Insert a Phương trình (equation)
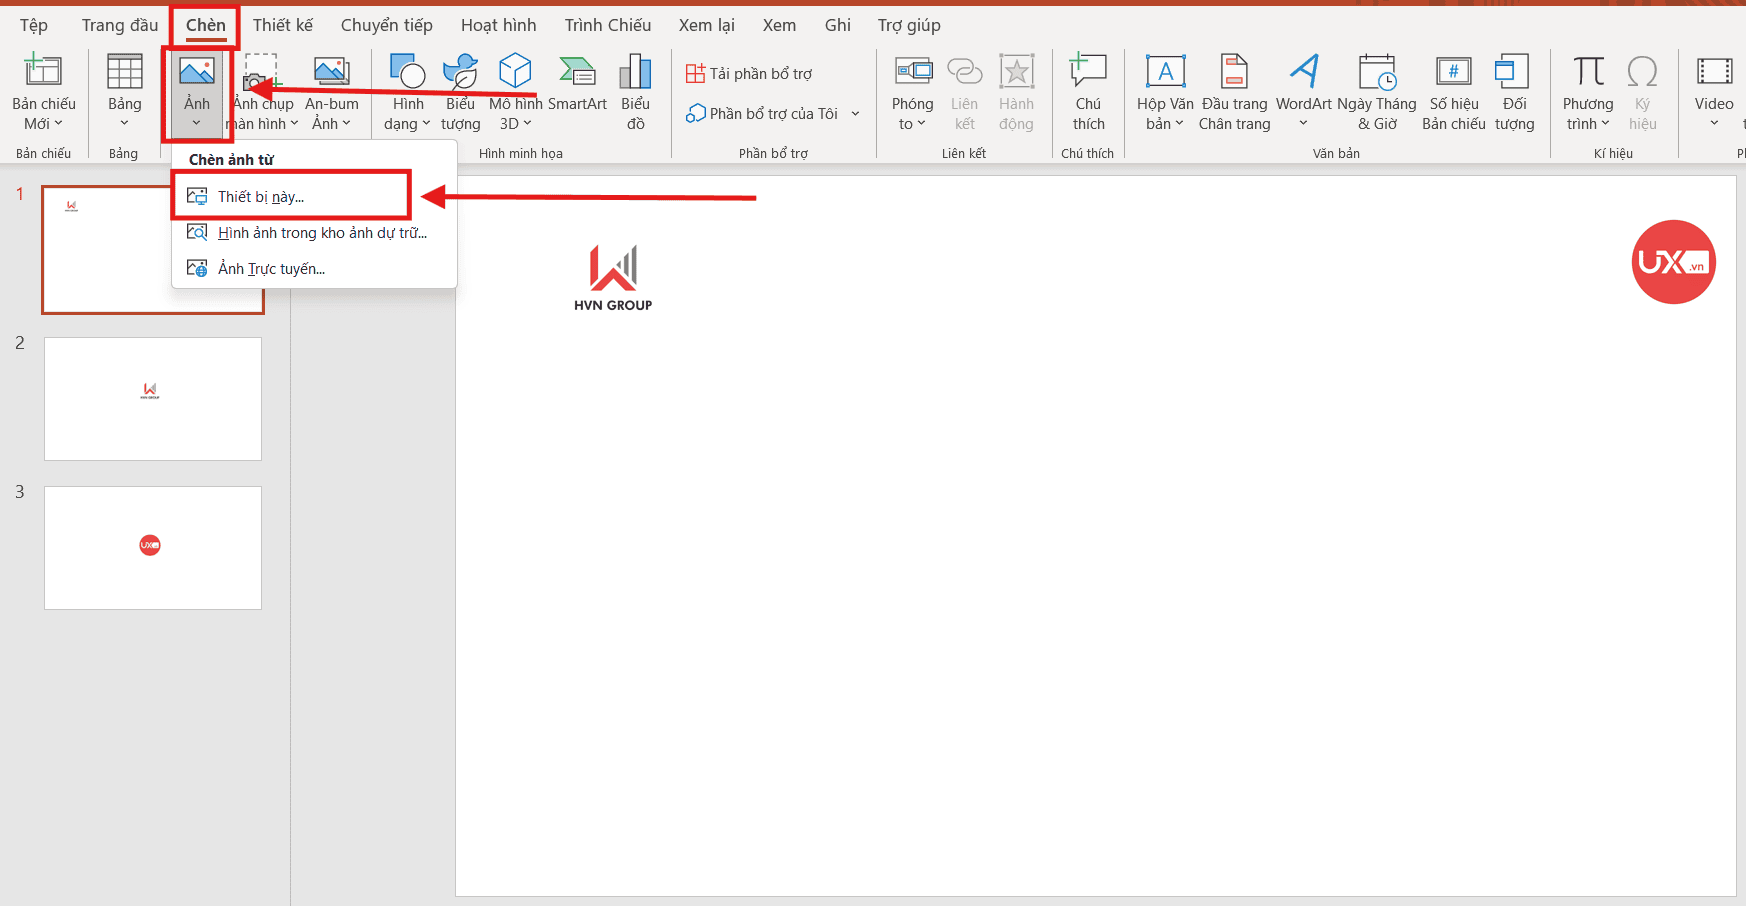This screenshot has height=906, width=1746. pyautogui.click(x=1587, y=90)
